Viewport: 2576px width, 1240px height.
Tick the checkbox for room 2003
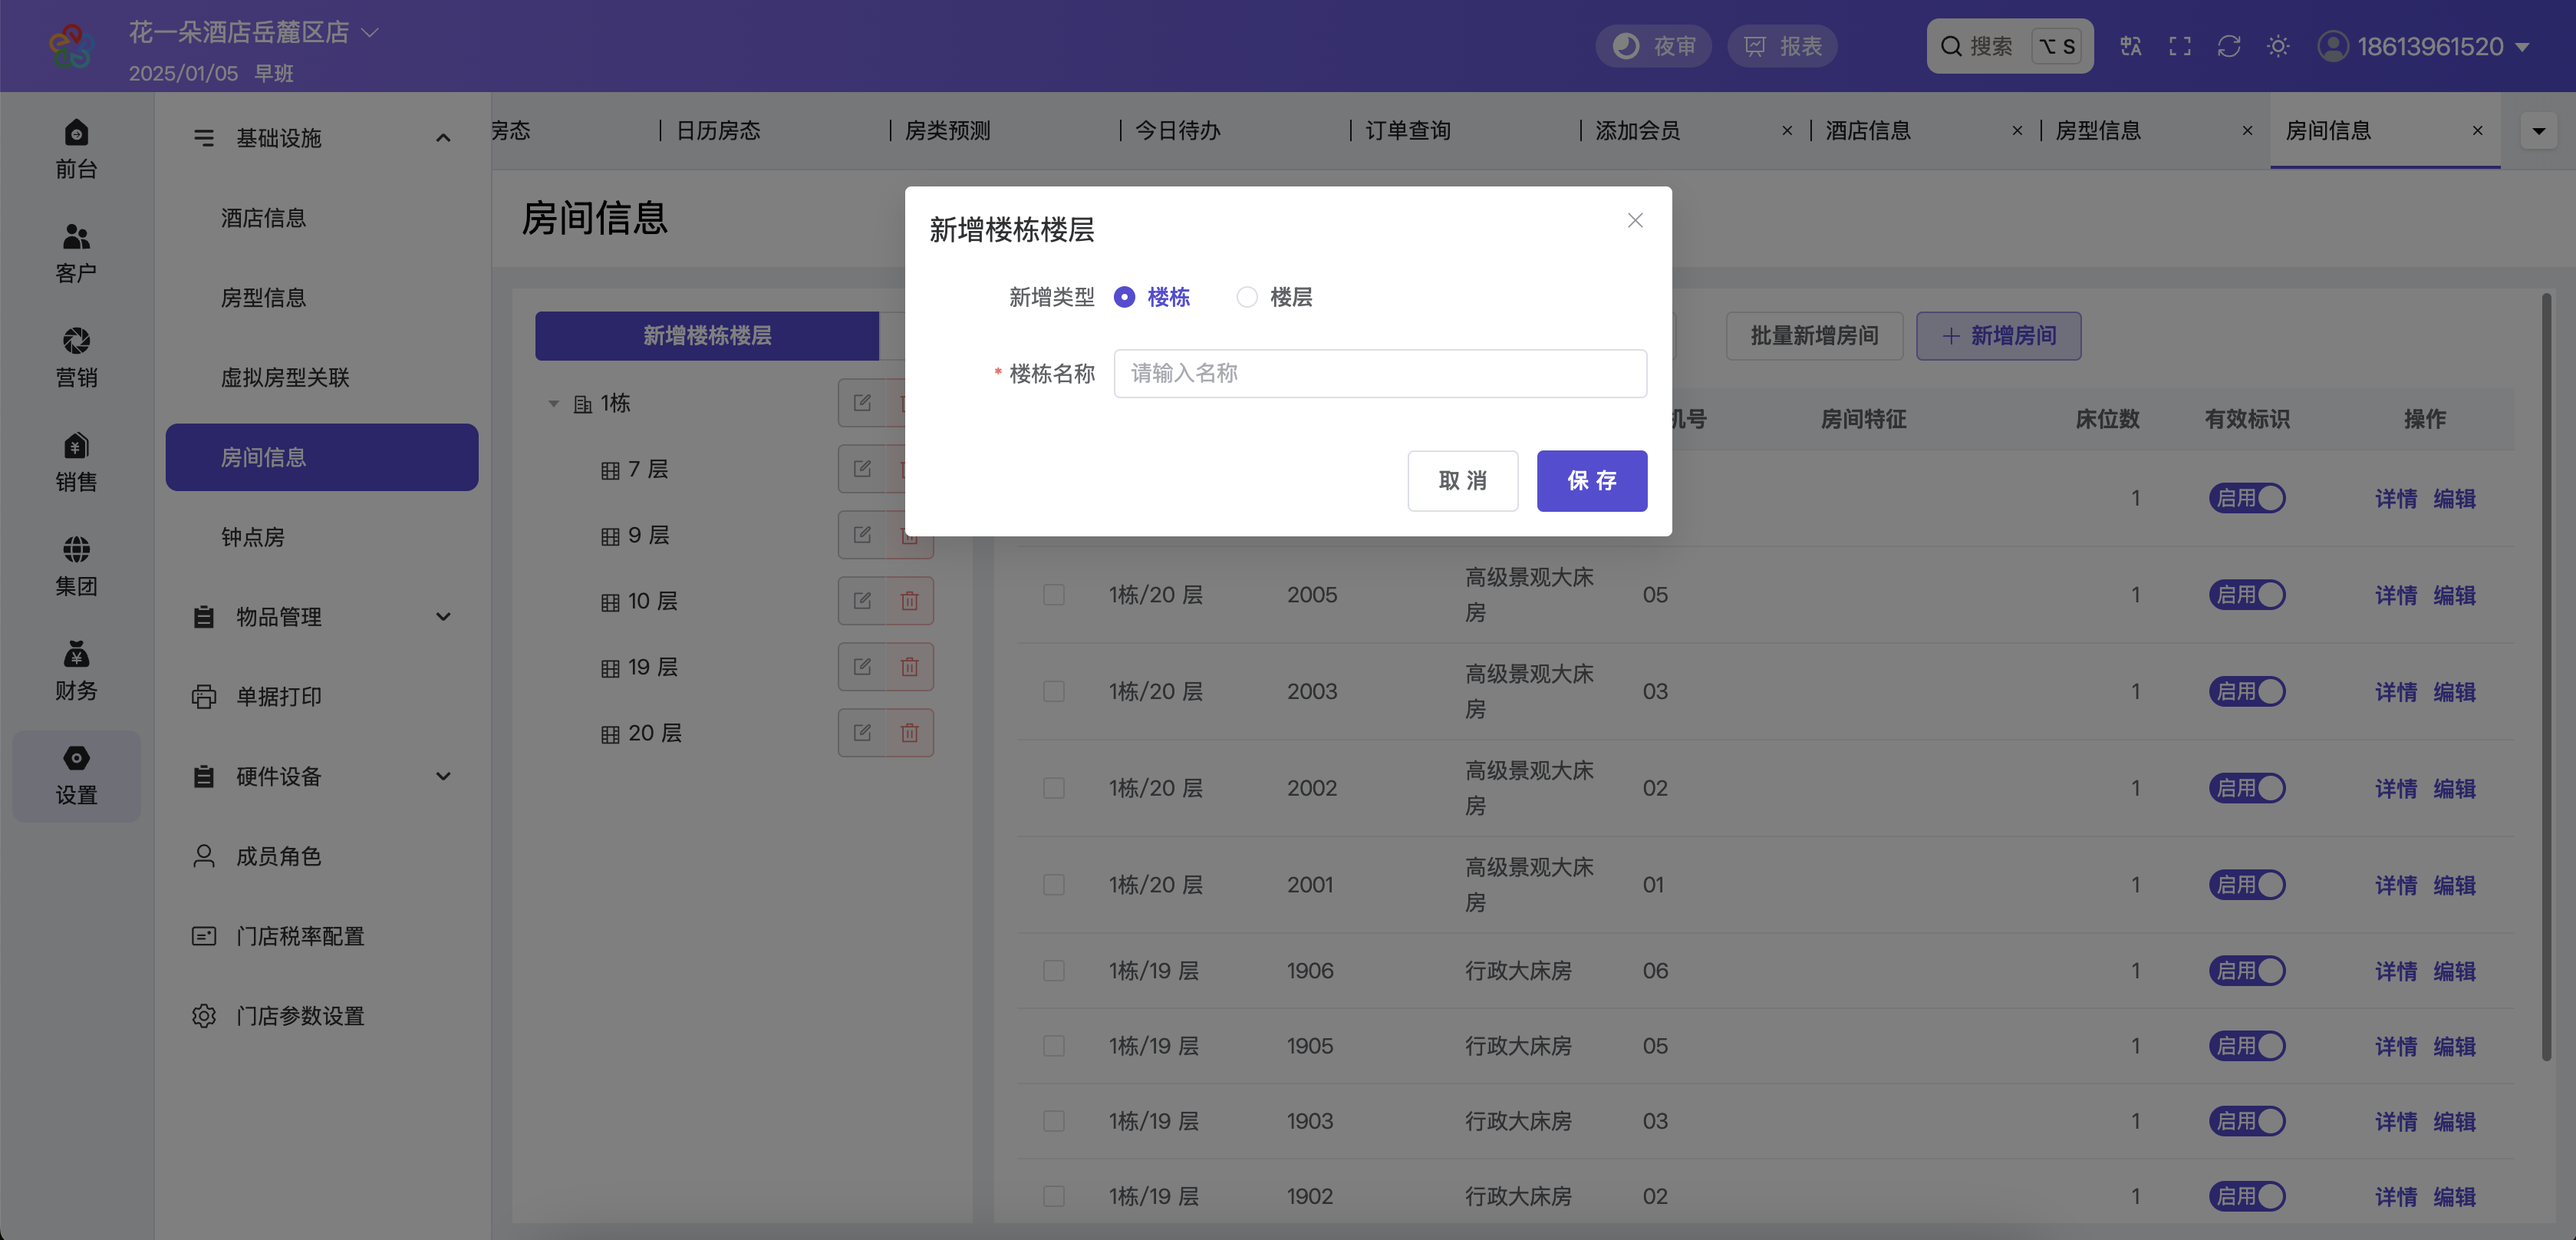point(1054,692)
